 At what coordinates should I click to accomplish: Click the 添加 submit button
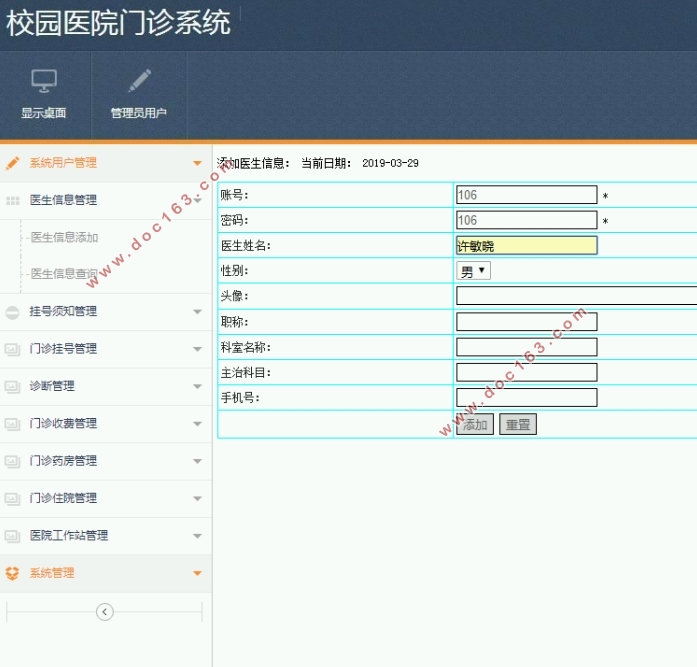tap(475, 424)
